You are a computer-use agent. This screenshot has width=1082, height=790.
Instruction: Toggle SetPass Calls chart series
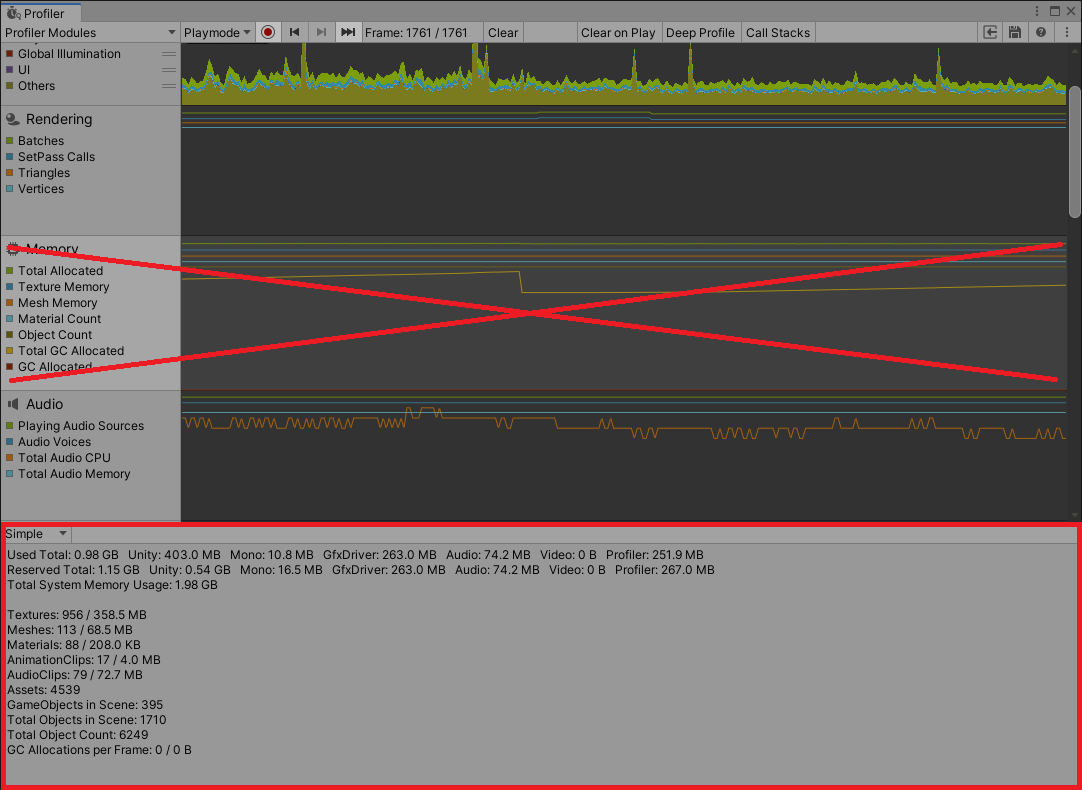click(10, 157)
